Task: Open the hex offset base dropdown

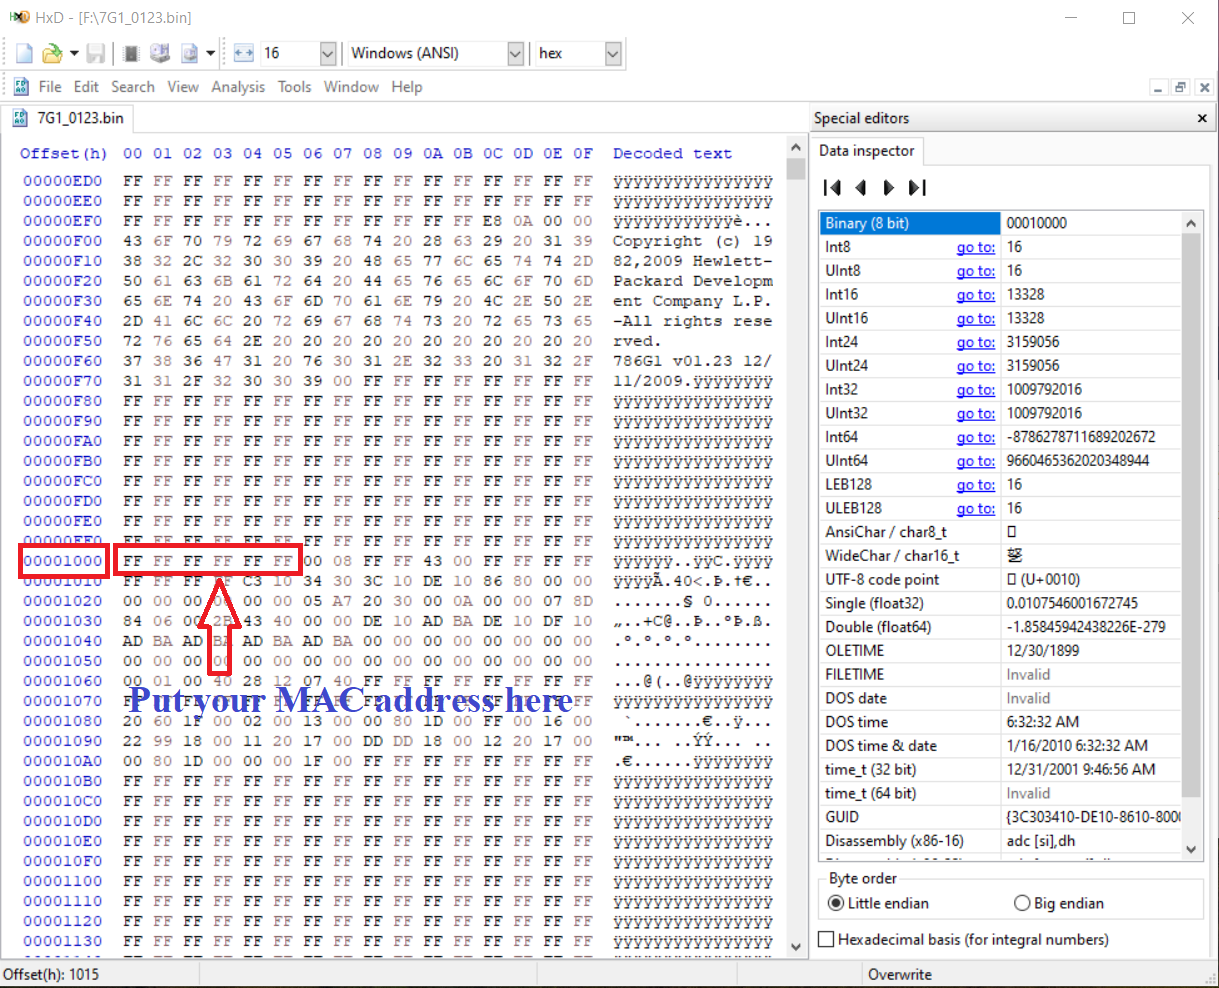Action: tap(613, 54)
